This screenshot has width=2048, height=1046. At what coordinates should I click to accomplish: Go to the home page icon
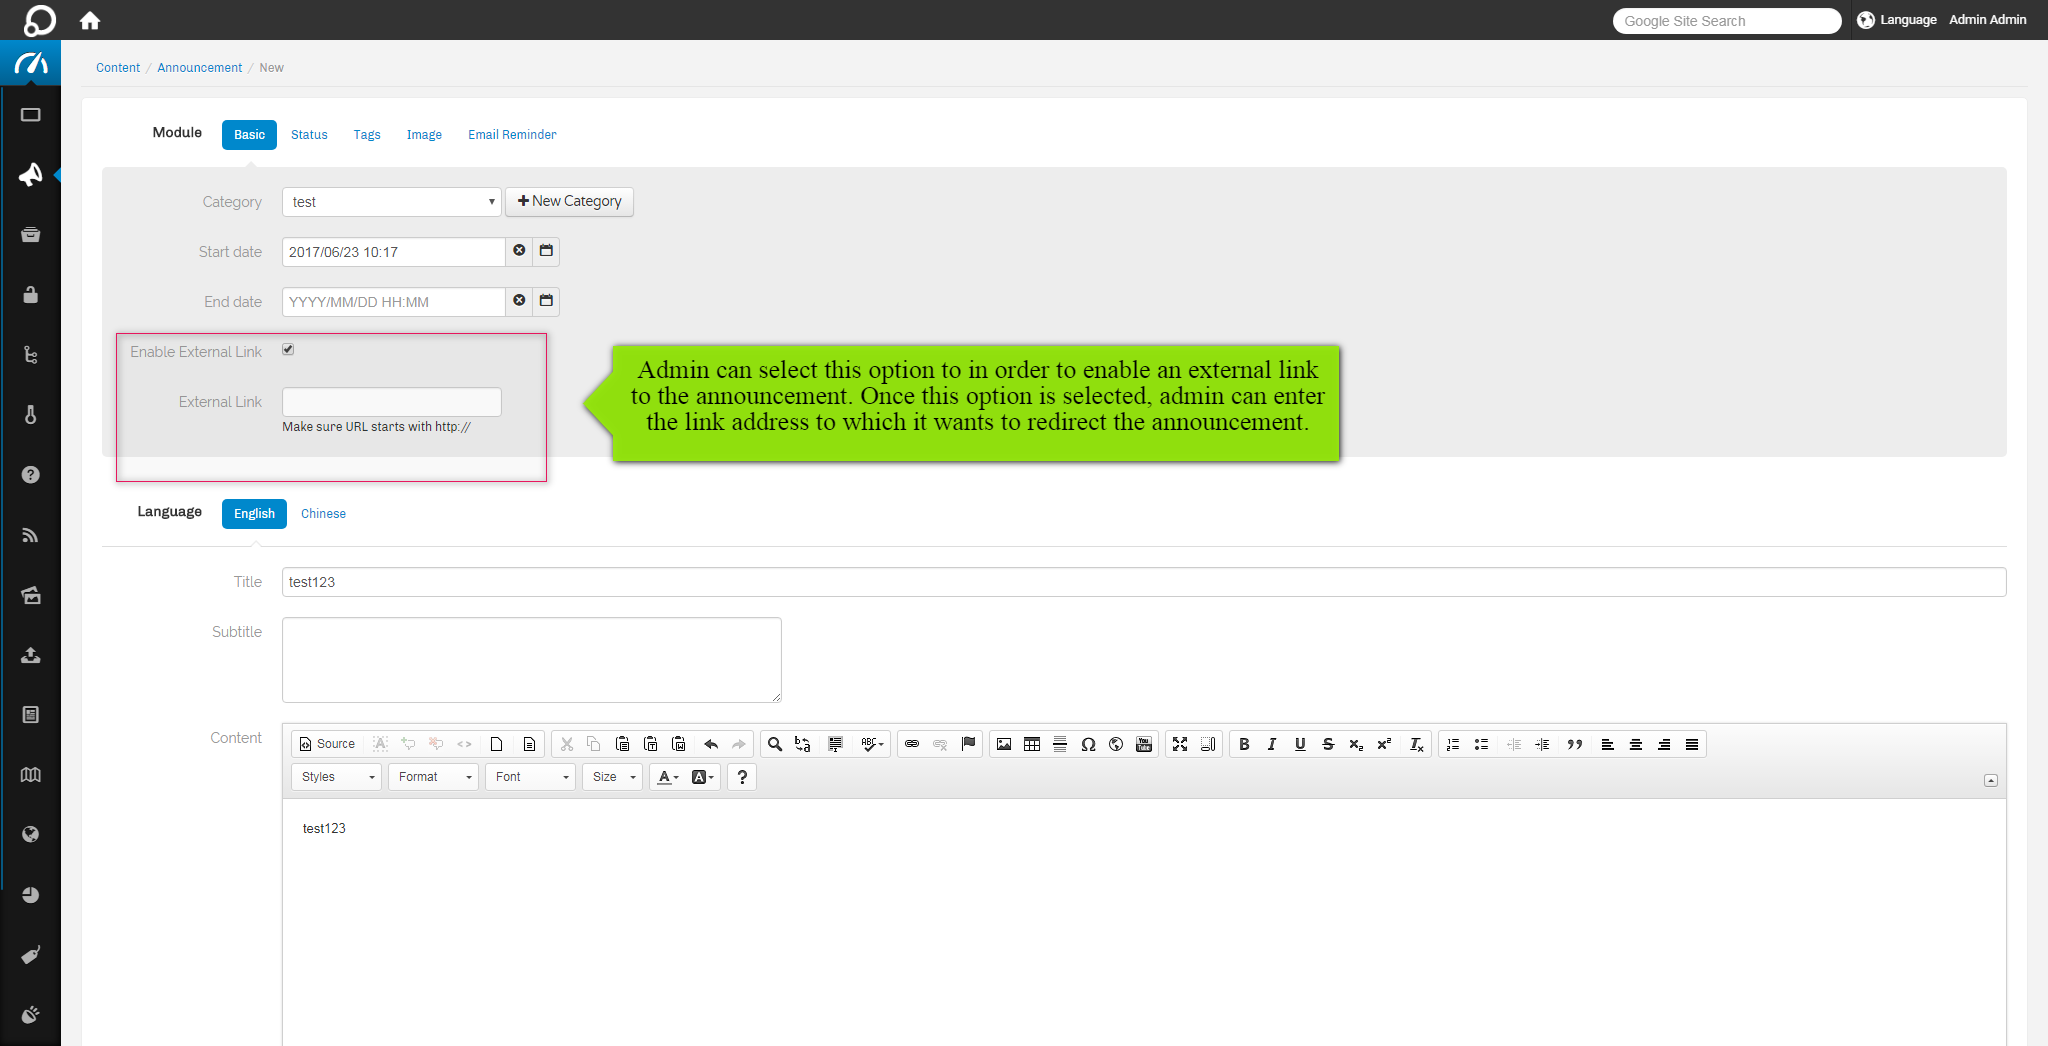(x=90, y=20)
